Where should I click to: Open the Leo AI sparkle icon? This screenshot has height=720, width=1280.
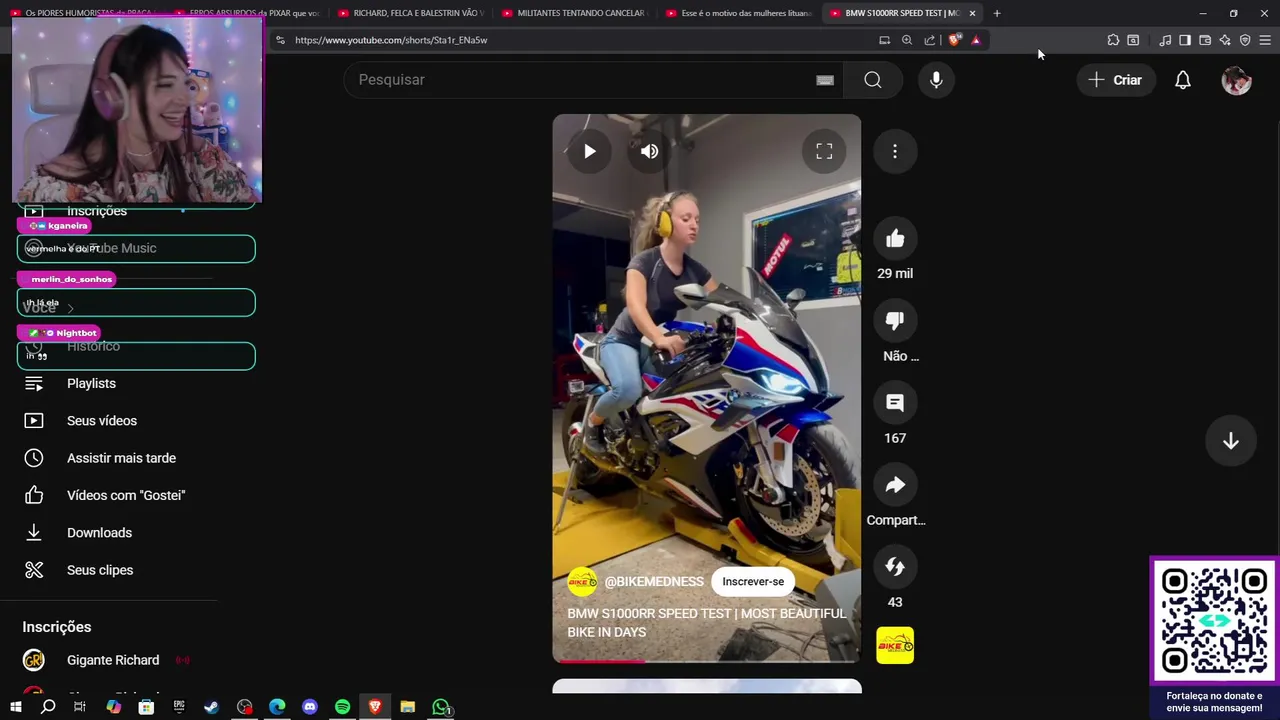[1225, 40]
